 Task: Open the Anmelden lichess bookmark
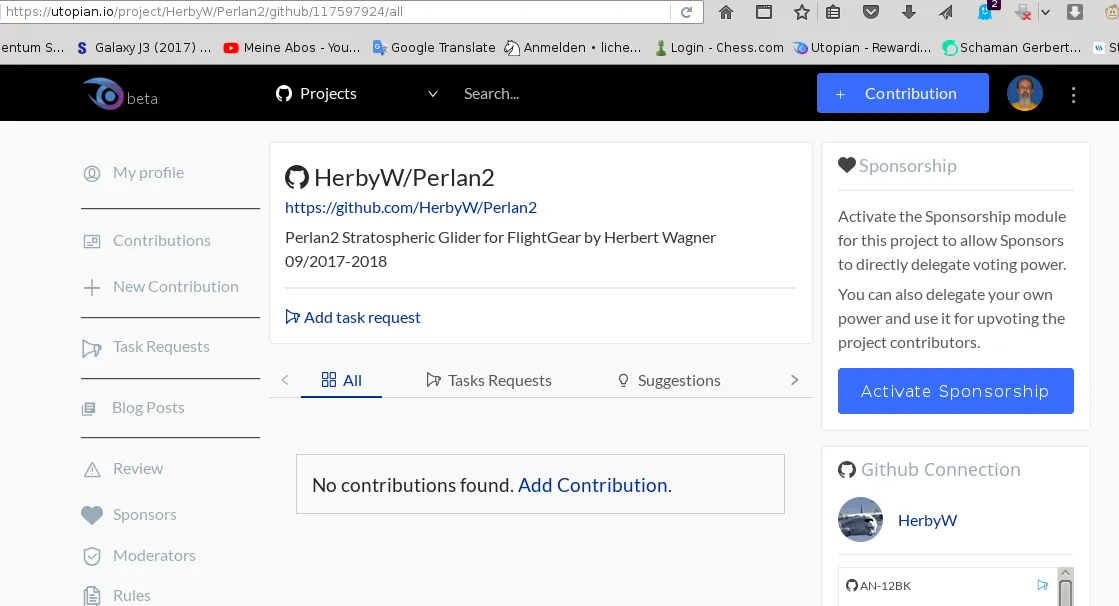[x=572, y=48]
